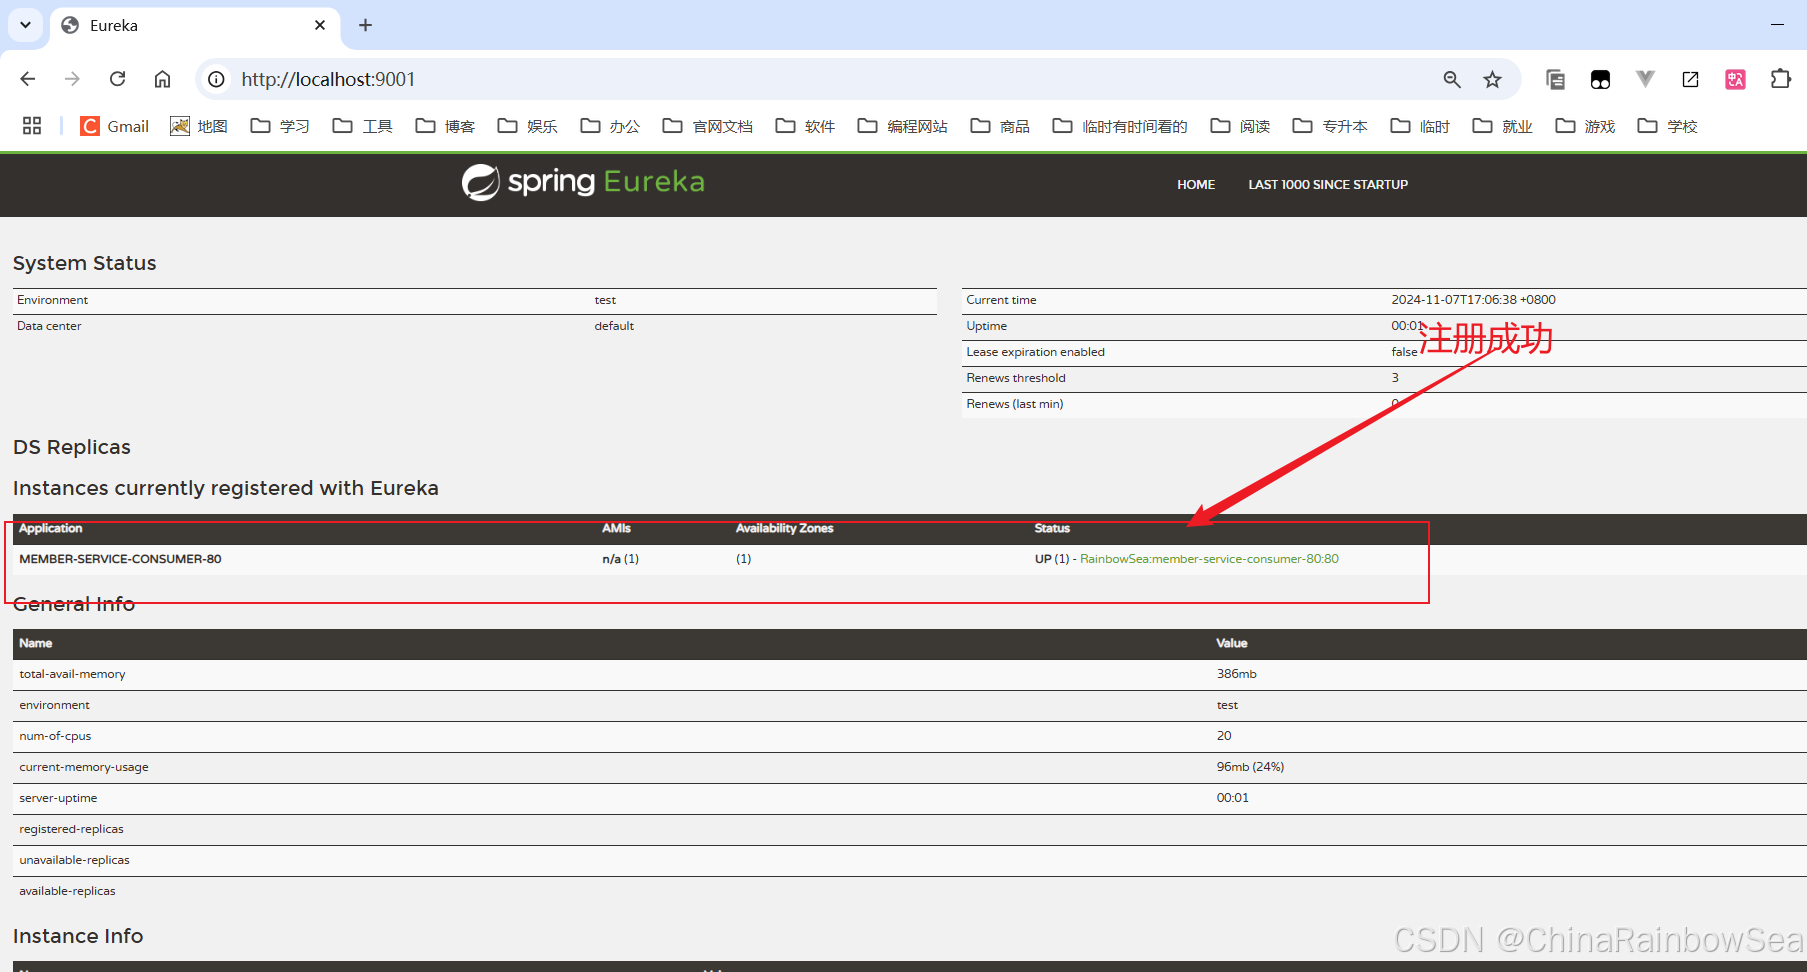Open the zoom magnifier icon
Image resolution: width=1807 pixels, height=972 pixels.
[1452, 79]
